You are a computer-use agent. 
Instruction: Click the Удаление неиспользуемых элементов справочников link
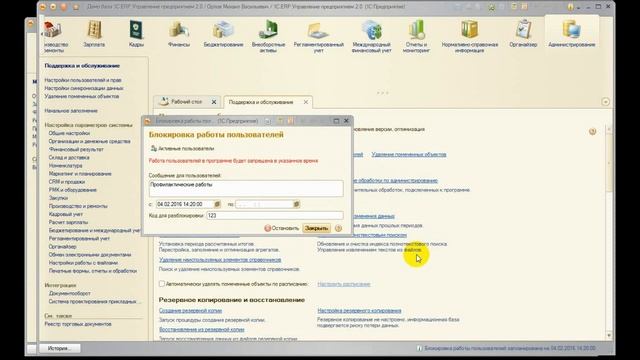click(220, 260)
